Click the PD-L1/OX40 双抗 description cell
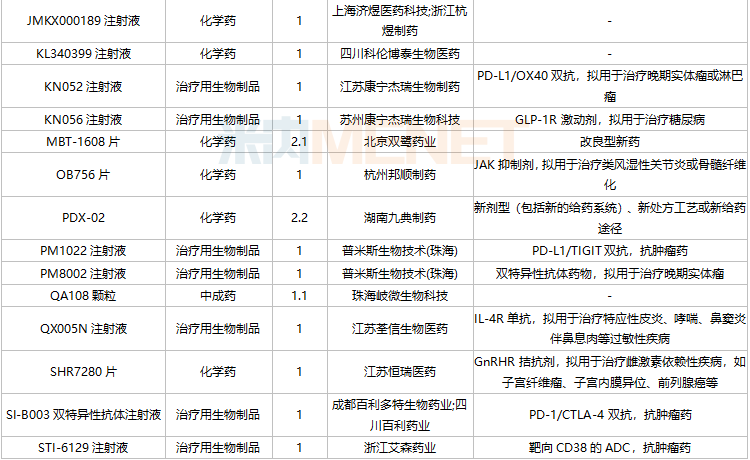This screenshot has width=750, height=460. pos(610,86)
